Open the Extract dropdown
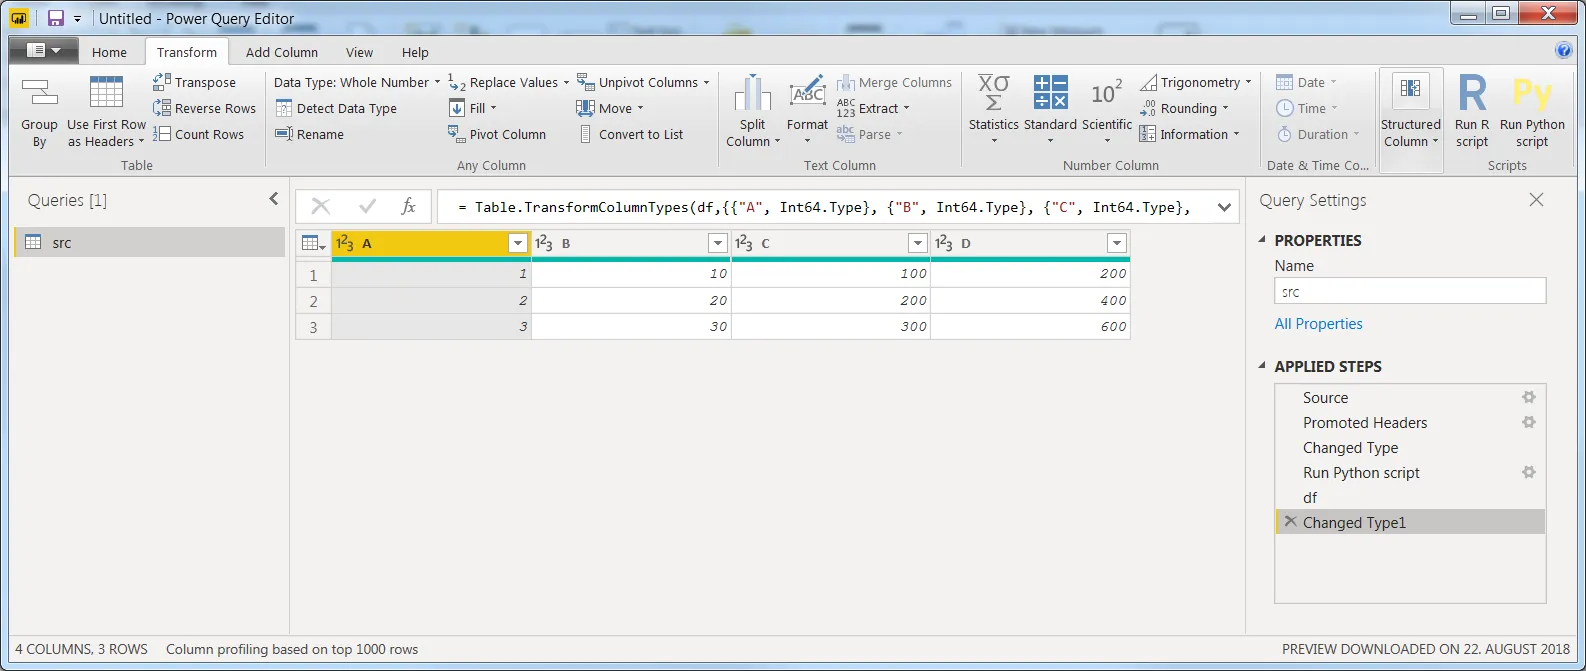This screenshot has width=1586, height=671. pyautogui.click(x=873, y=108)
